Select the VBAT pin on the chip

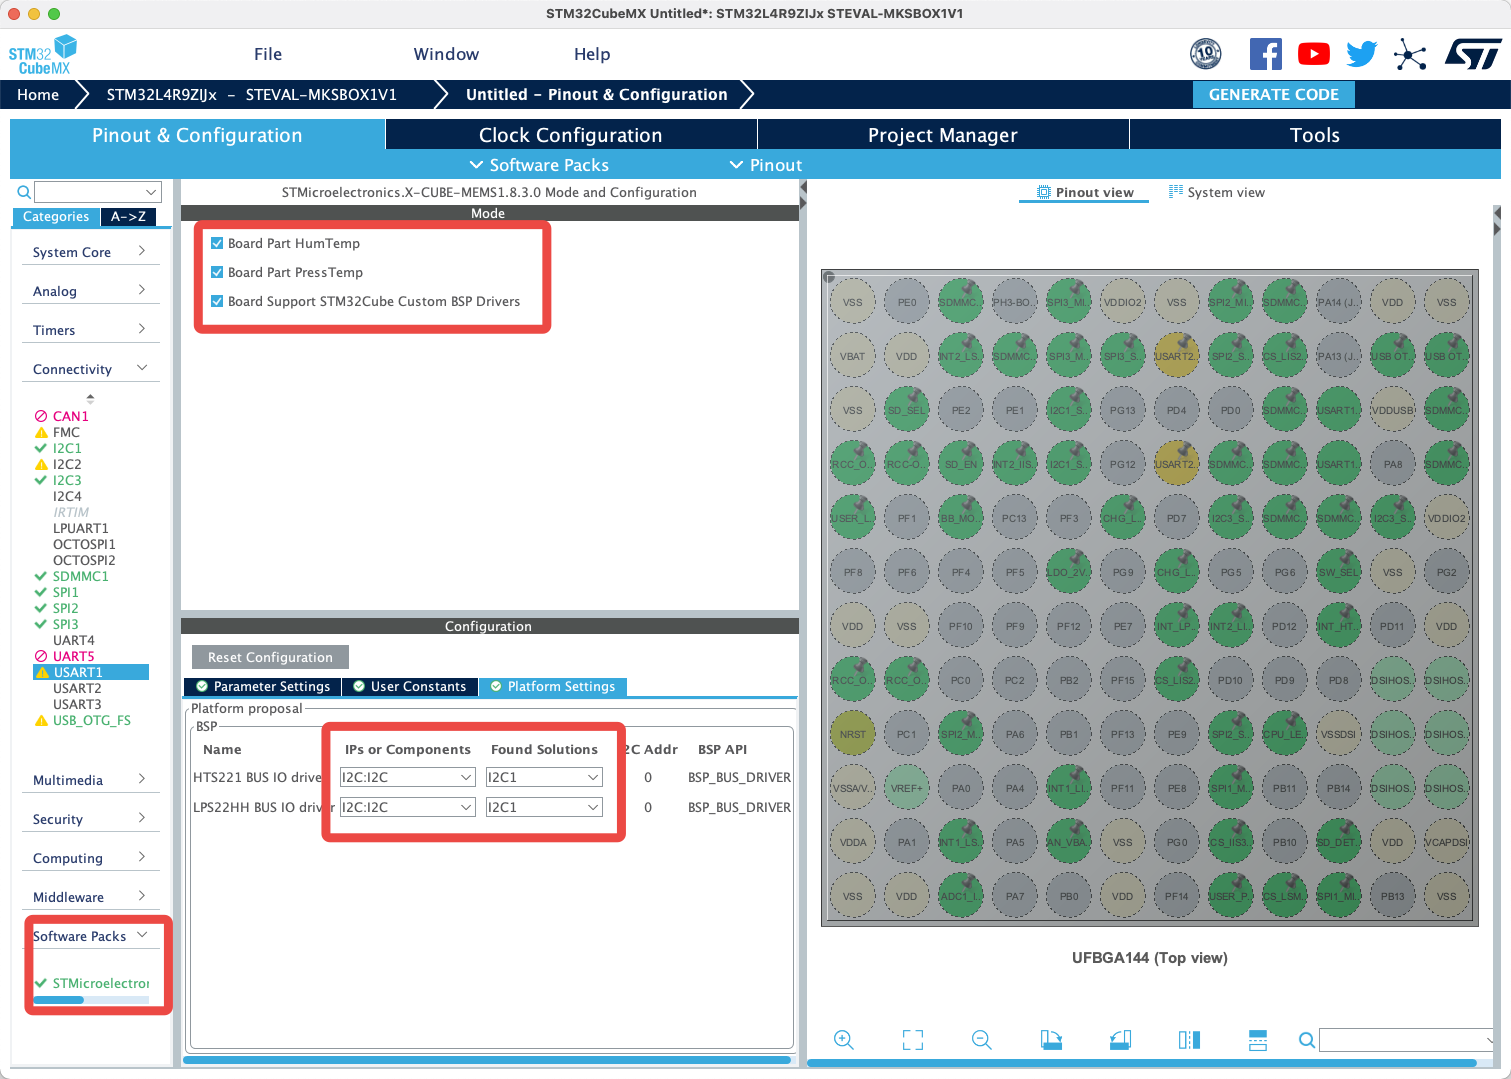click(852, 356)
